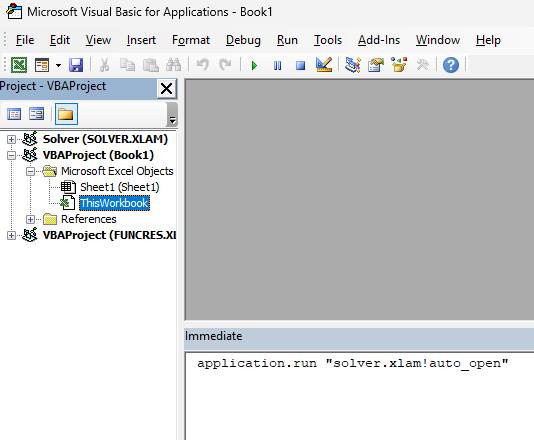The image size is (534, 440).
Task: Click the Redo arrow icon
Action: (x=225, y=65)
